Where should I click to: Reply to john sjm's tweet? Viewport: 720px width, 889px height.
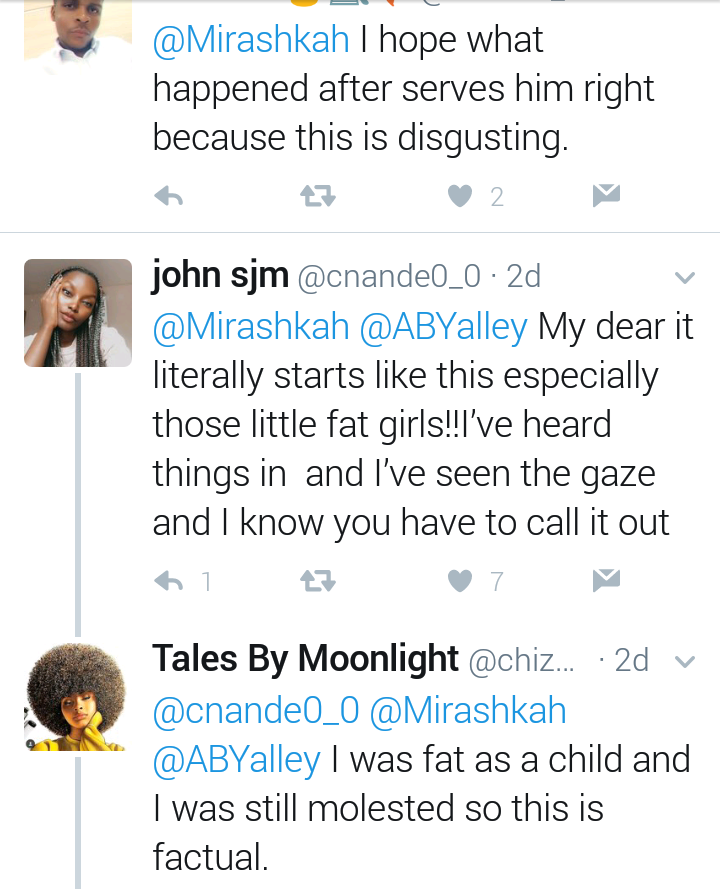(x=168, y=581)
